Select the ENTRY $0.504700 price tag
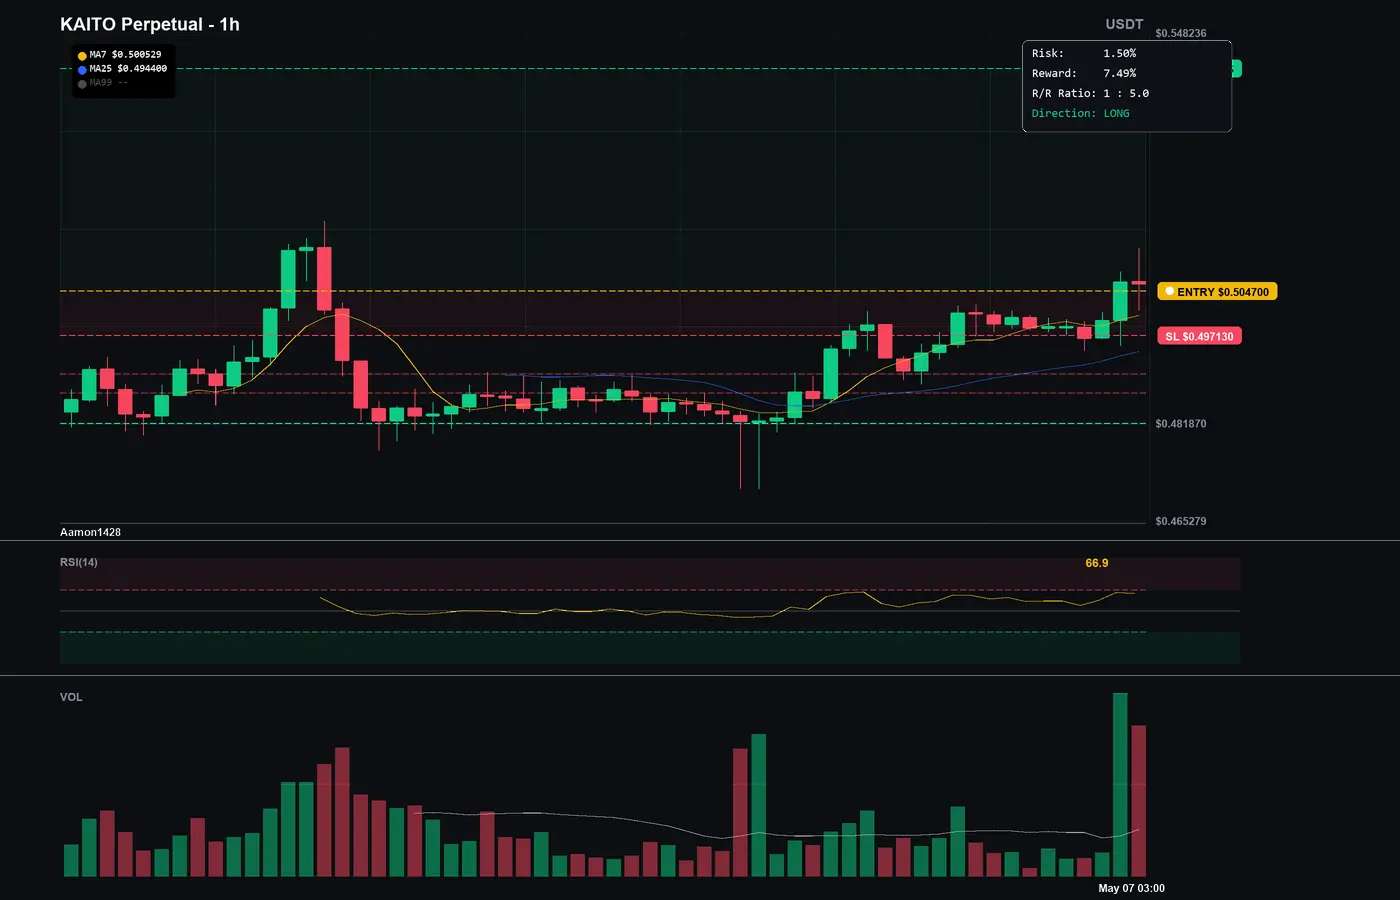The width and height of the screenshot is (1400, 900). [x=1217, y=292]
